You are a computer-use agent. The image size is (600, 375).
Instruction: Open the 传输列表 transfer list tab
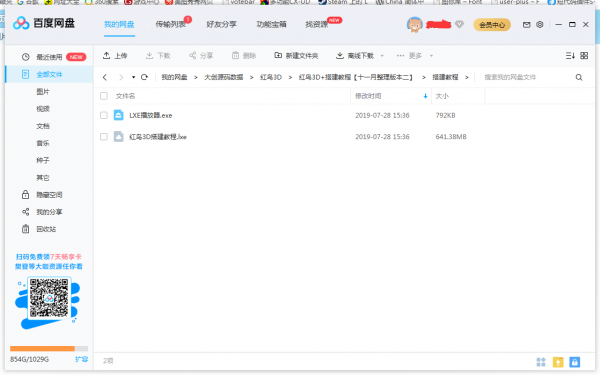pyautogui.click(x=171, y=24)
